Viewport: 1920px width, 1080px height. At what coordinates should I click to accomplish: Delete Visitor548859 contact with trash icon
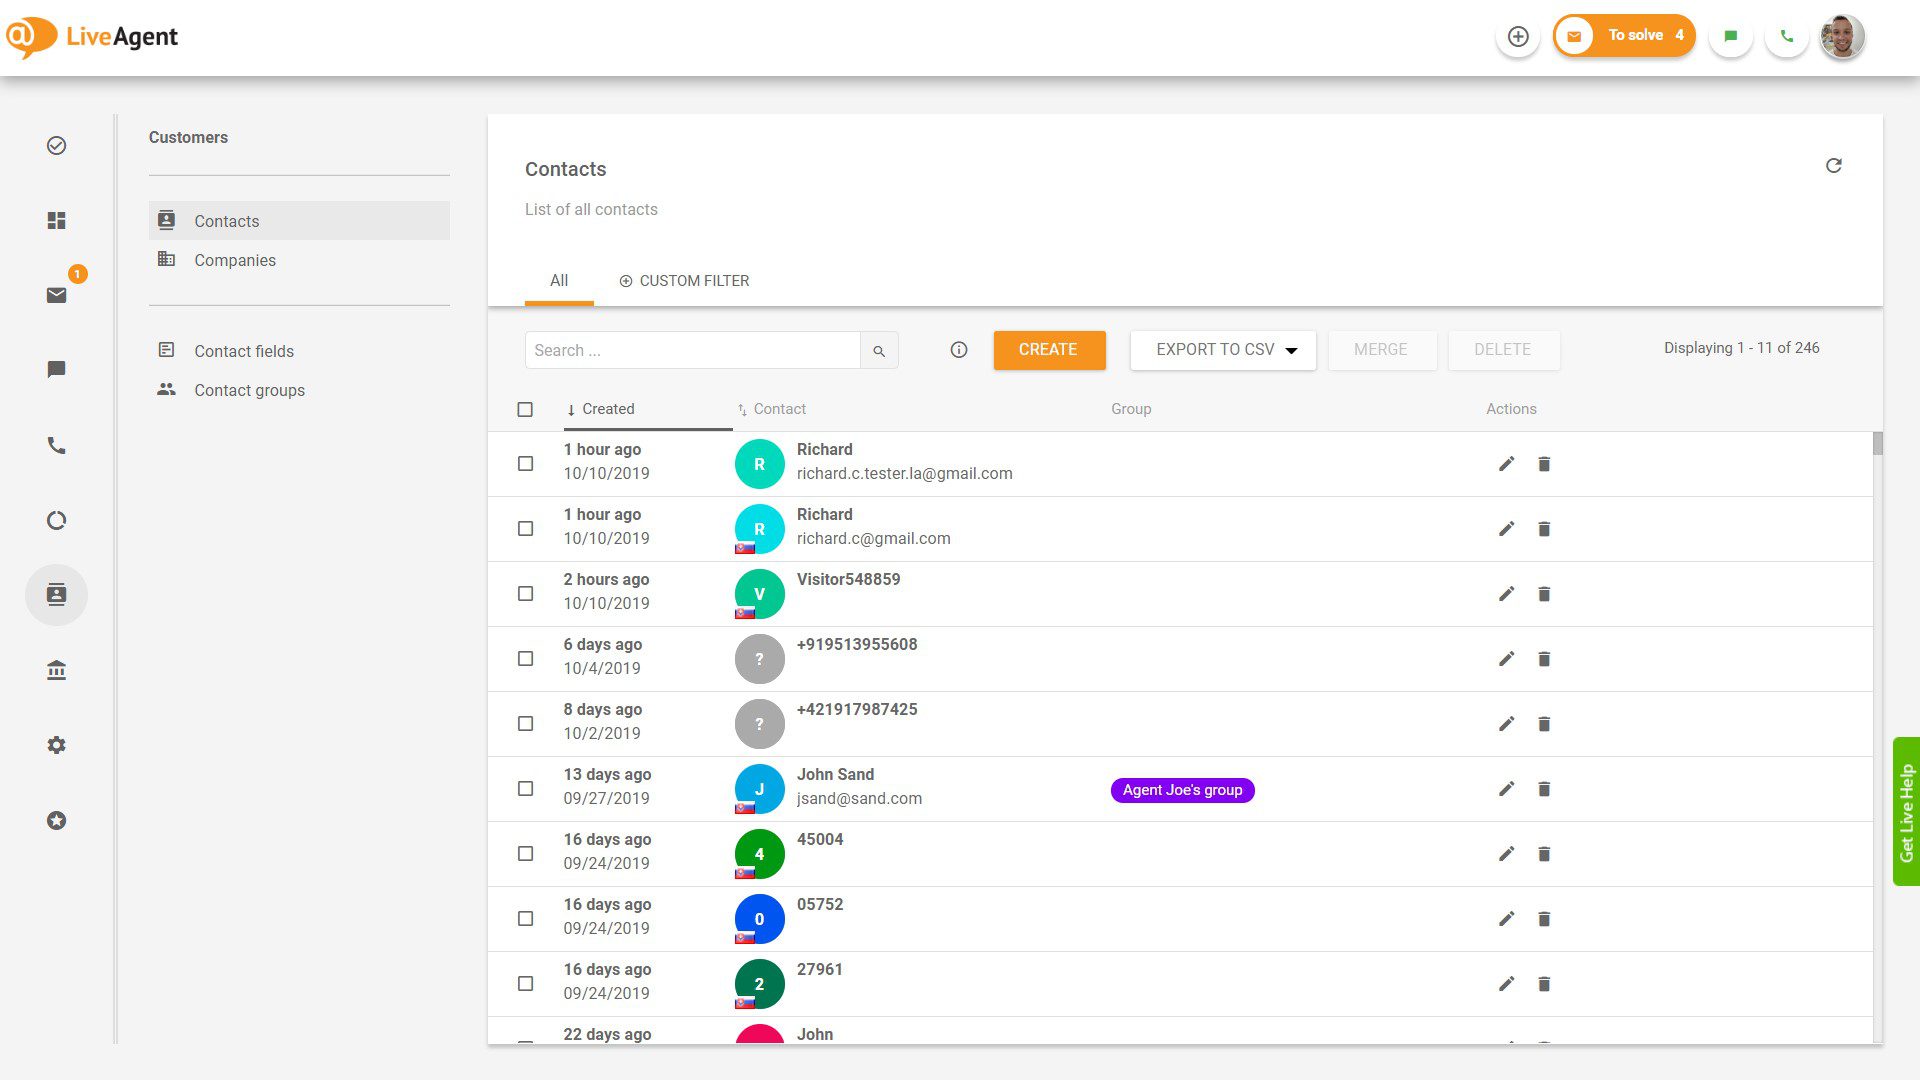[x=1544, y=594]
